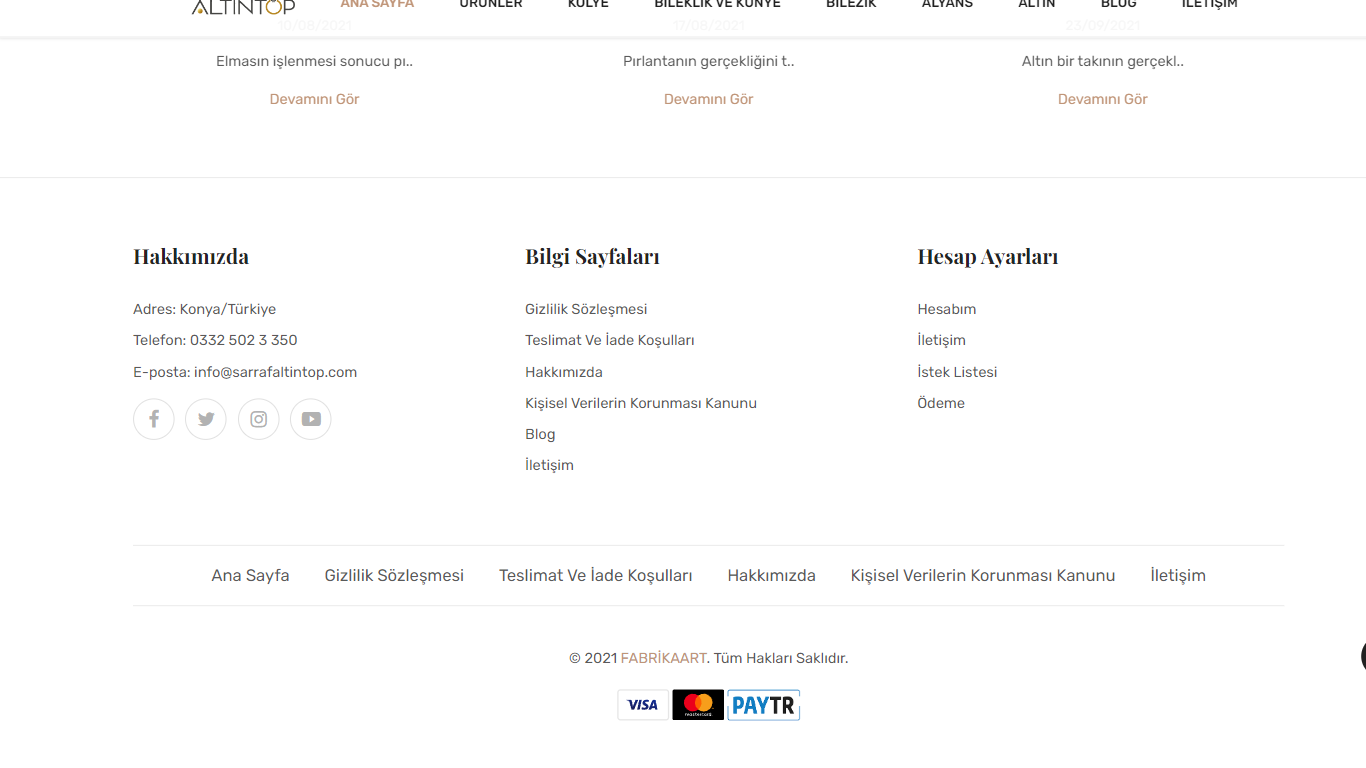This screenshot has height=768, width=1366.
Task: Open Ödeme link in account settings
Action: [x=941, y=403]
